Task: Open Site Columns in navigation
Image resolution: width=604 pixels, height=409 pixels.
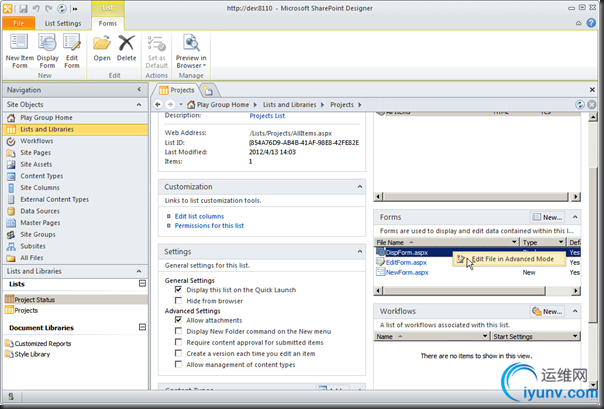Action: [x=40, y=188]
